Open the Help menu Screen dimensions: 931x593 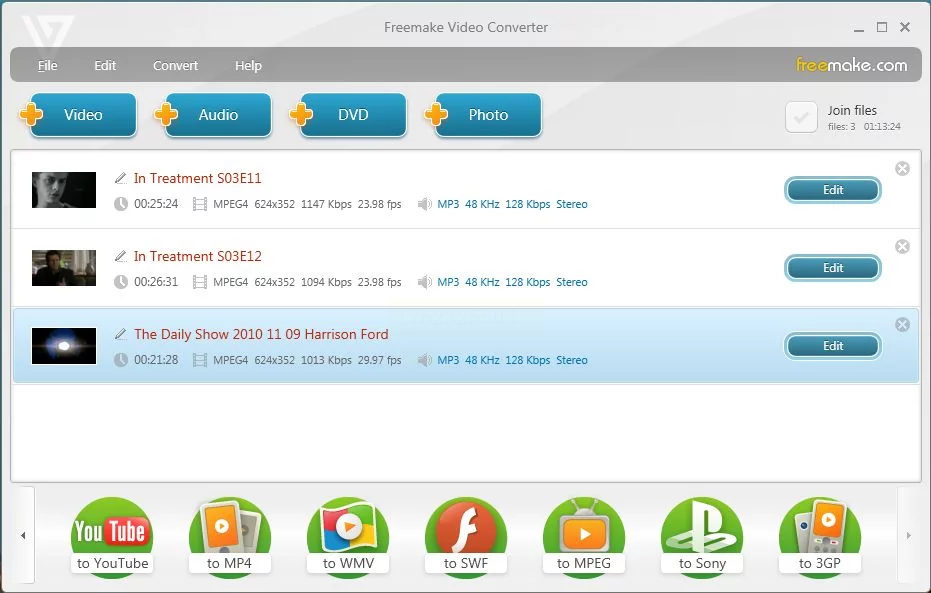(248, 65)
